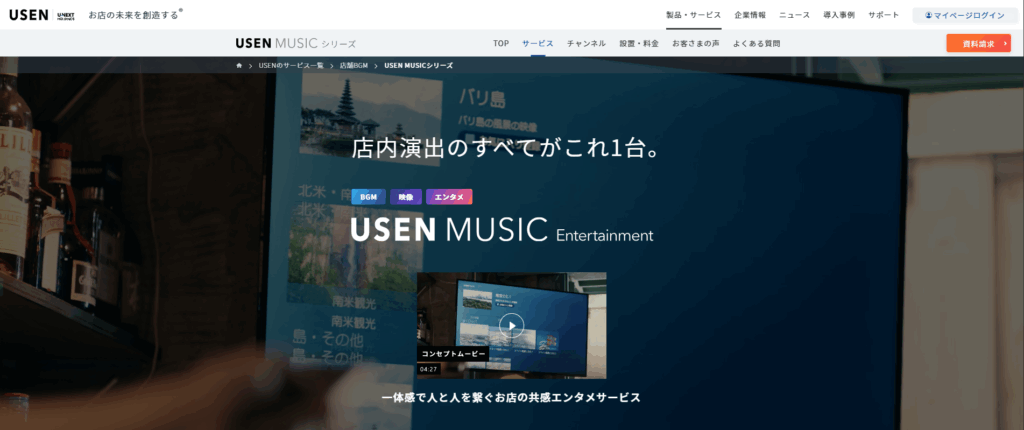Click USENのサービス一覧 breadcrumb link

click(291, 65)
